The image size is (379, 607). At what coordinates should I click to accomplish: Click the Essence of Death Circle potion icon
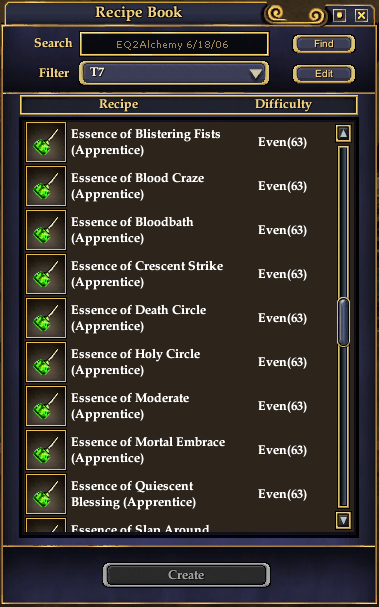[46, 318]
